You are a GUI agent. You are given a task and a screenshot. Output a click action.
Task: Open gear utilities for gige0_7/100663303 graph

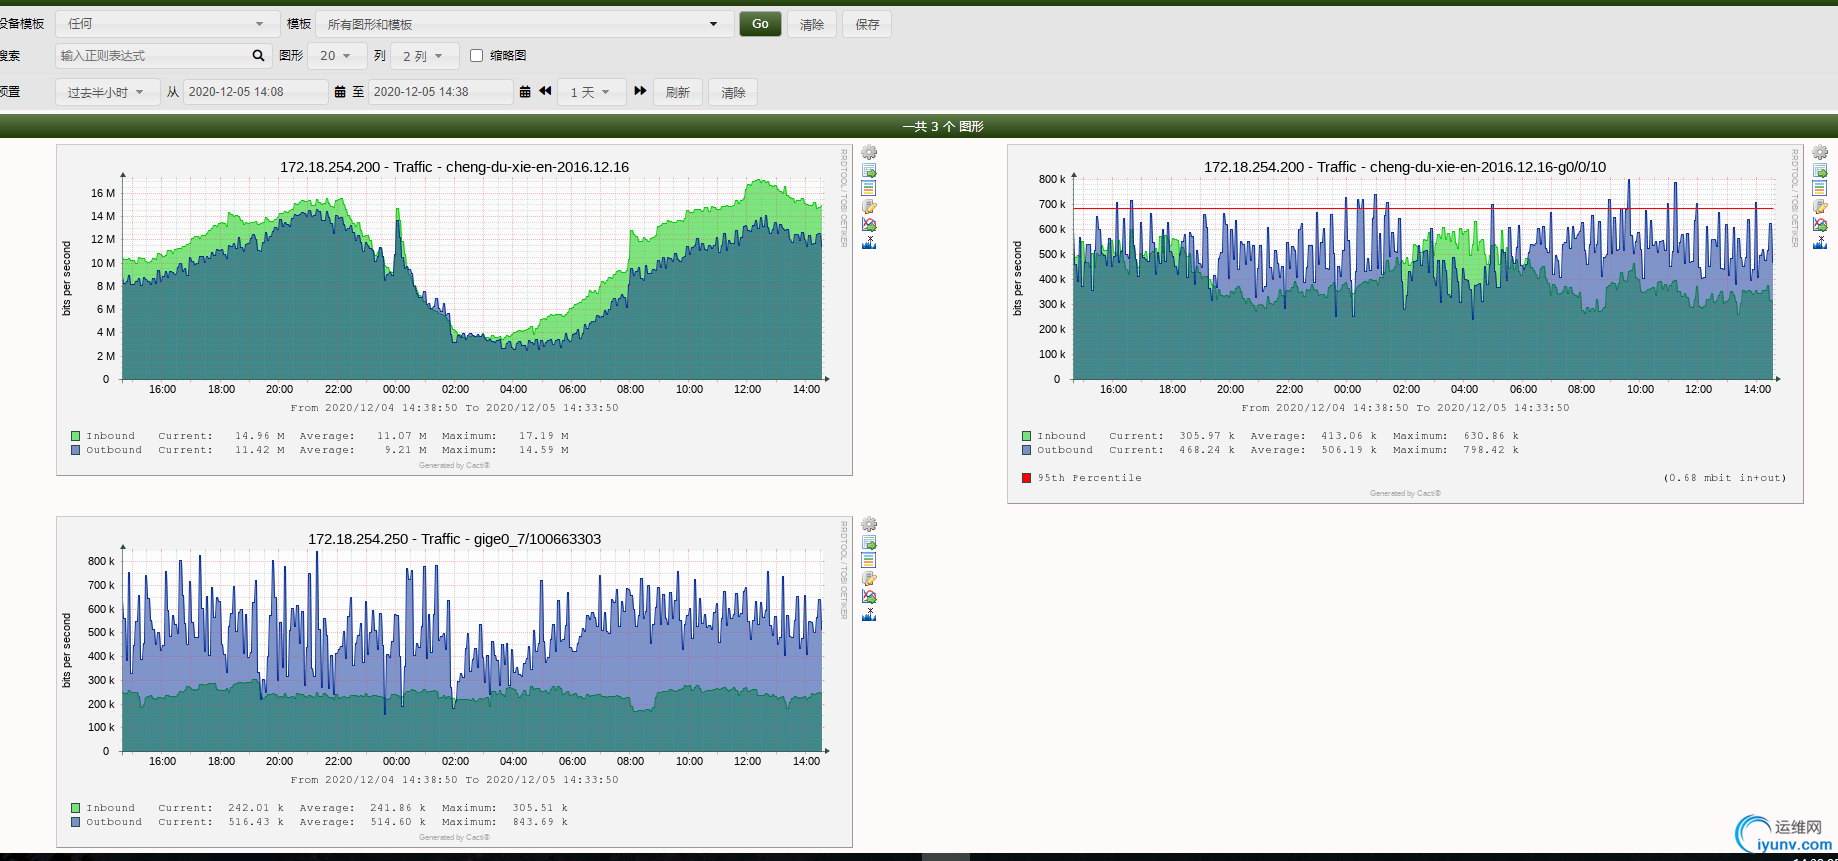[x=869, y=525]
